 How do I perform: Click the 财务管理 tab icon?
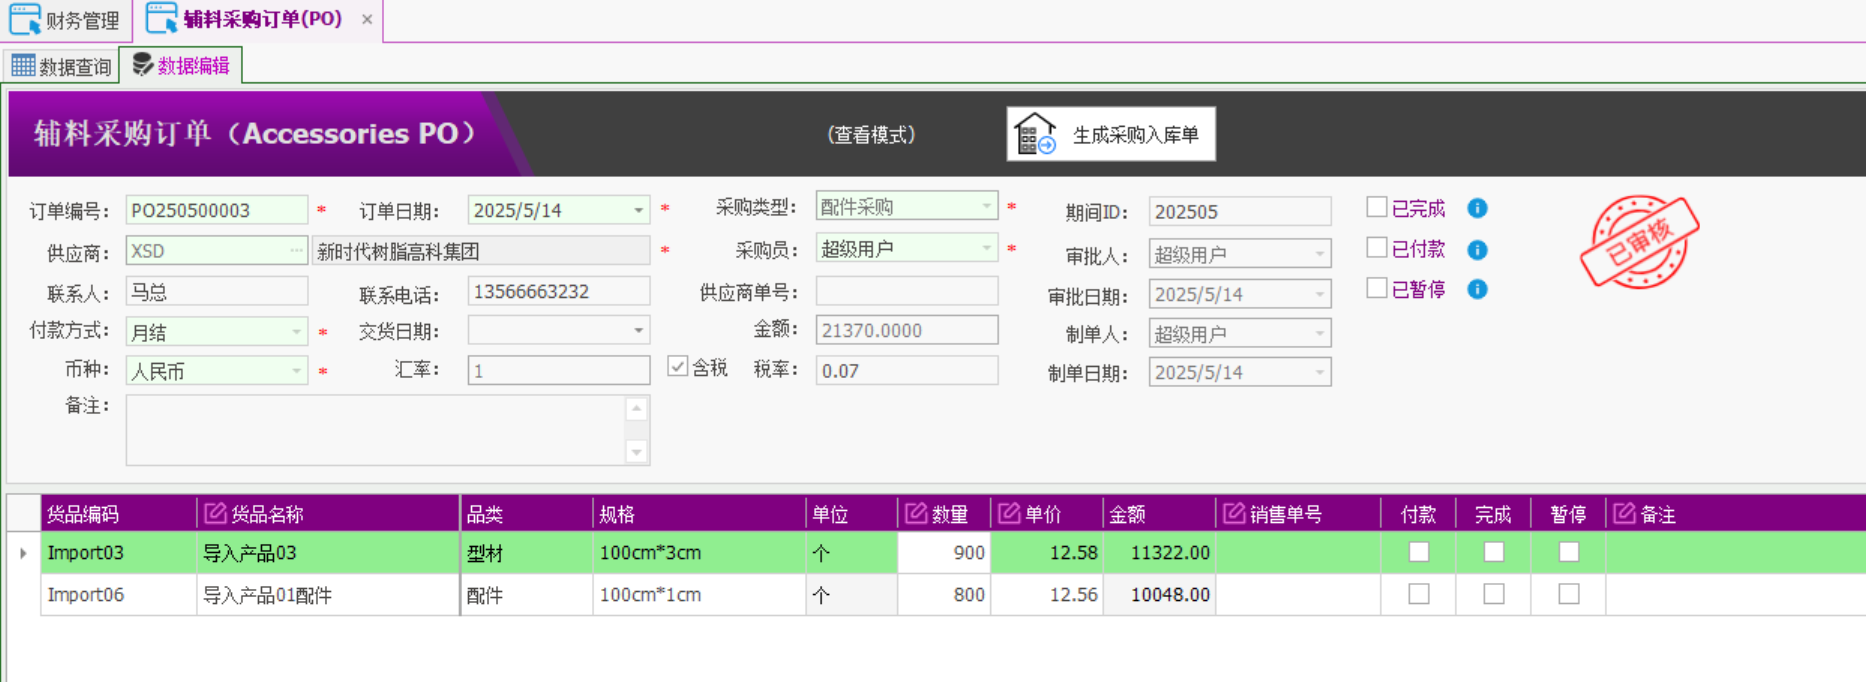pyautogui.click(x=24, y=19)
